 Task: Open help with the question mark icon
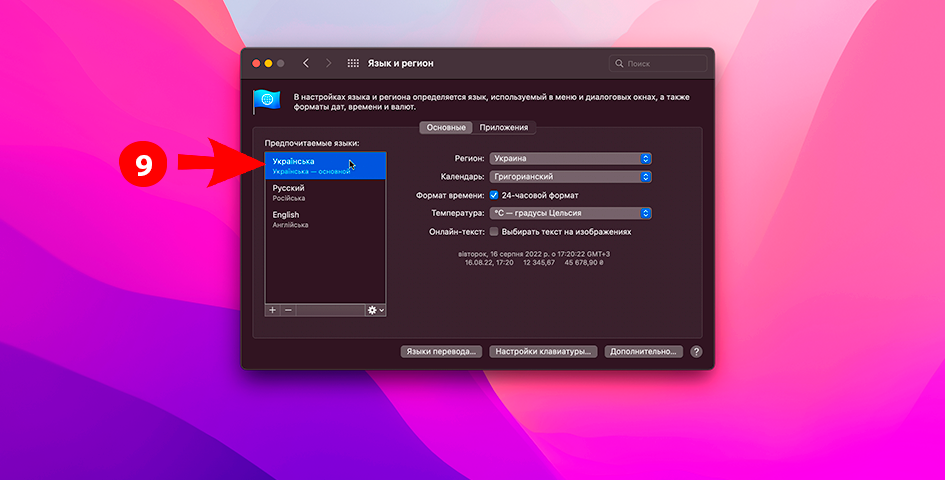[696, 352]
